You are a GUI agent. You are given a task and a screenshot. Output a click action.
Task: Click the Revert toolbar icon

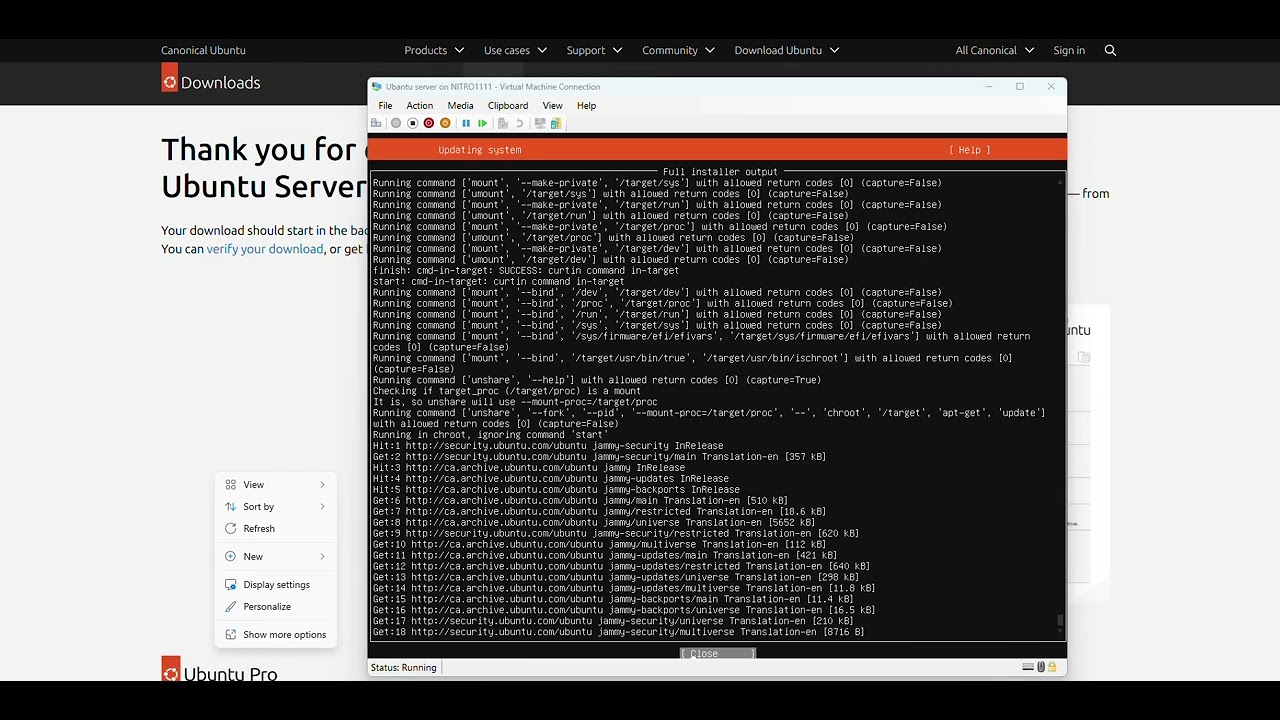click(520, 123)
